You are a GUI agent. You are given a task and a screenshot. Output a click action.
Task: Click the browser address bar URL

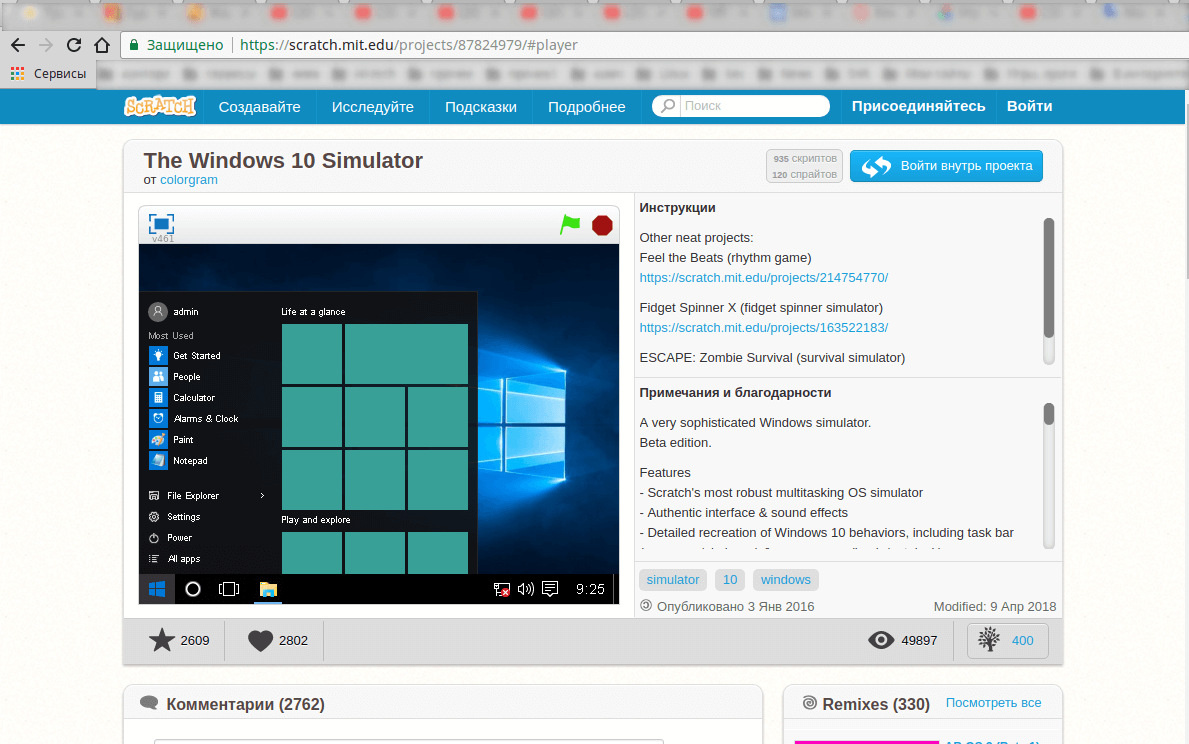409,45
